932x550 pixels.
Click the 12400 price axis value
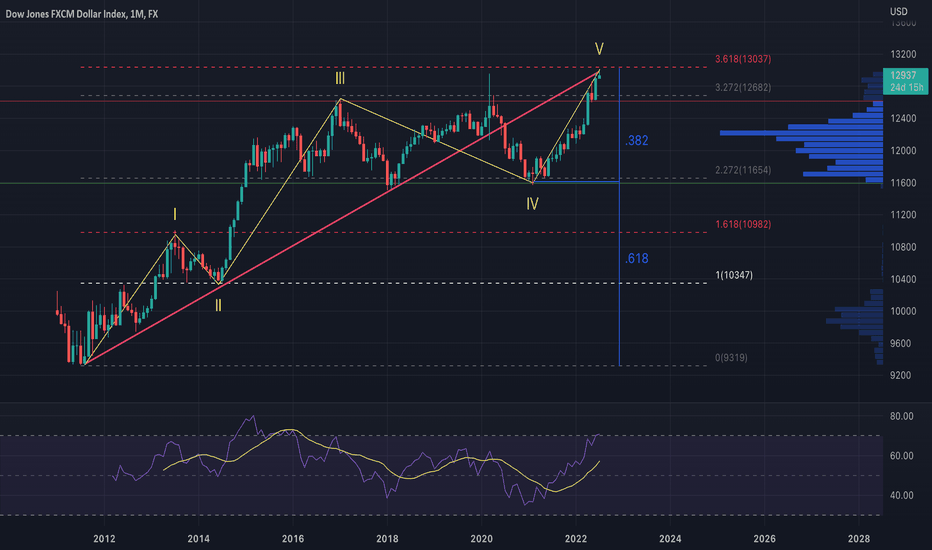[903, 118]
